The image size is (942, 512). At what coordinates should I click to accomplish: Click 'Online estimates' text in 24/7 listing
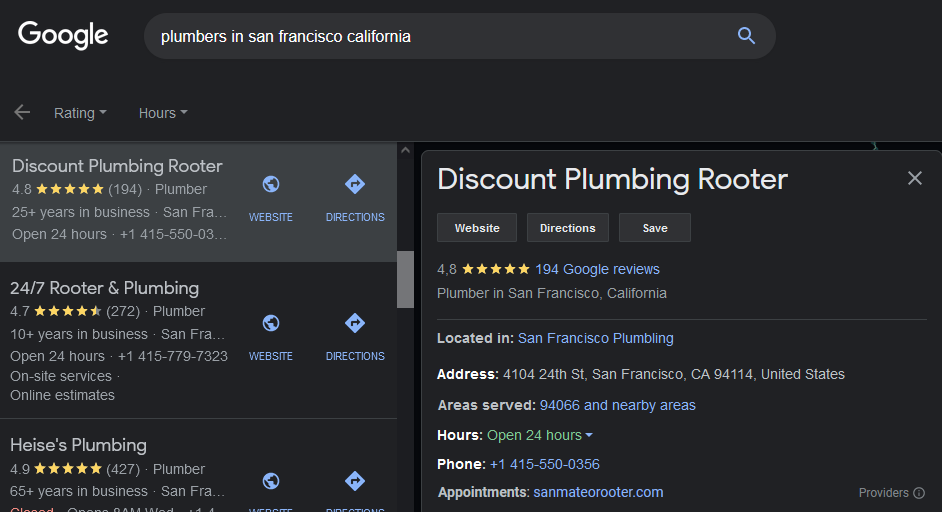[62, 395]
